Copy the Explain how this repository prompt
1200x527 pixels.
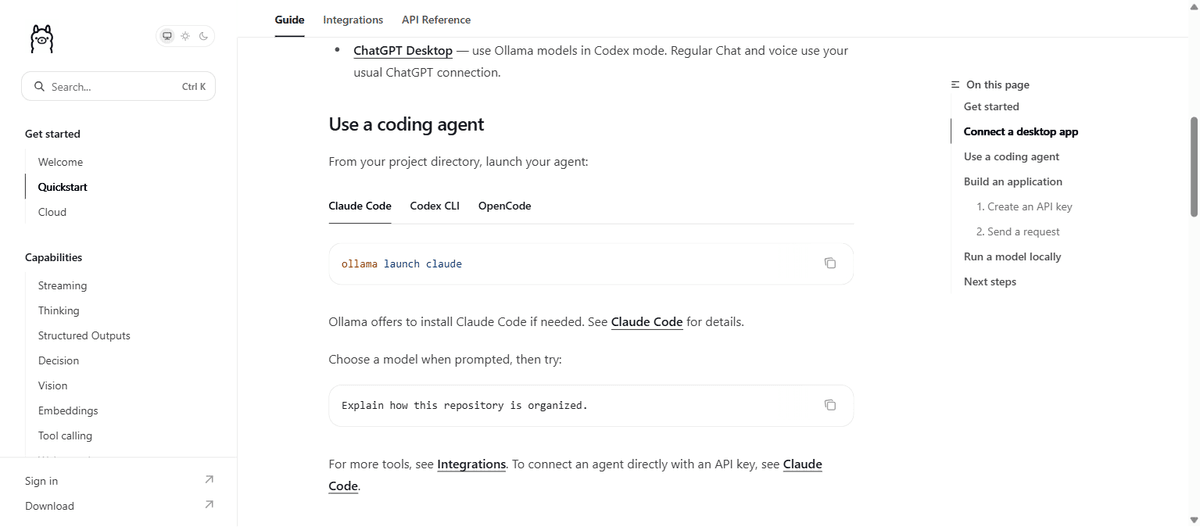pos(830,405)
